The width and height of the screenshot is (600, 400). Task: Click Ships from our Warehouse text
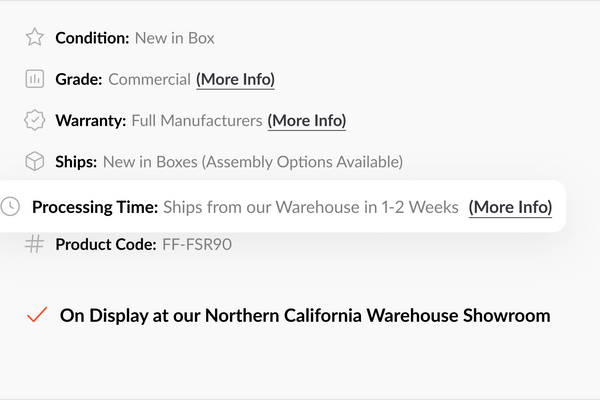tap(311, 207)
